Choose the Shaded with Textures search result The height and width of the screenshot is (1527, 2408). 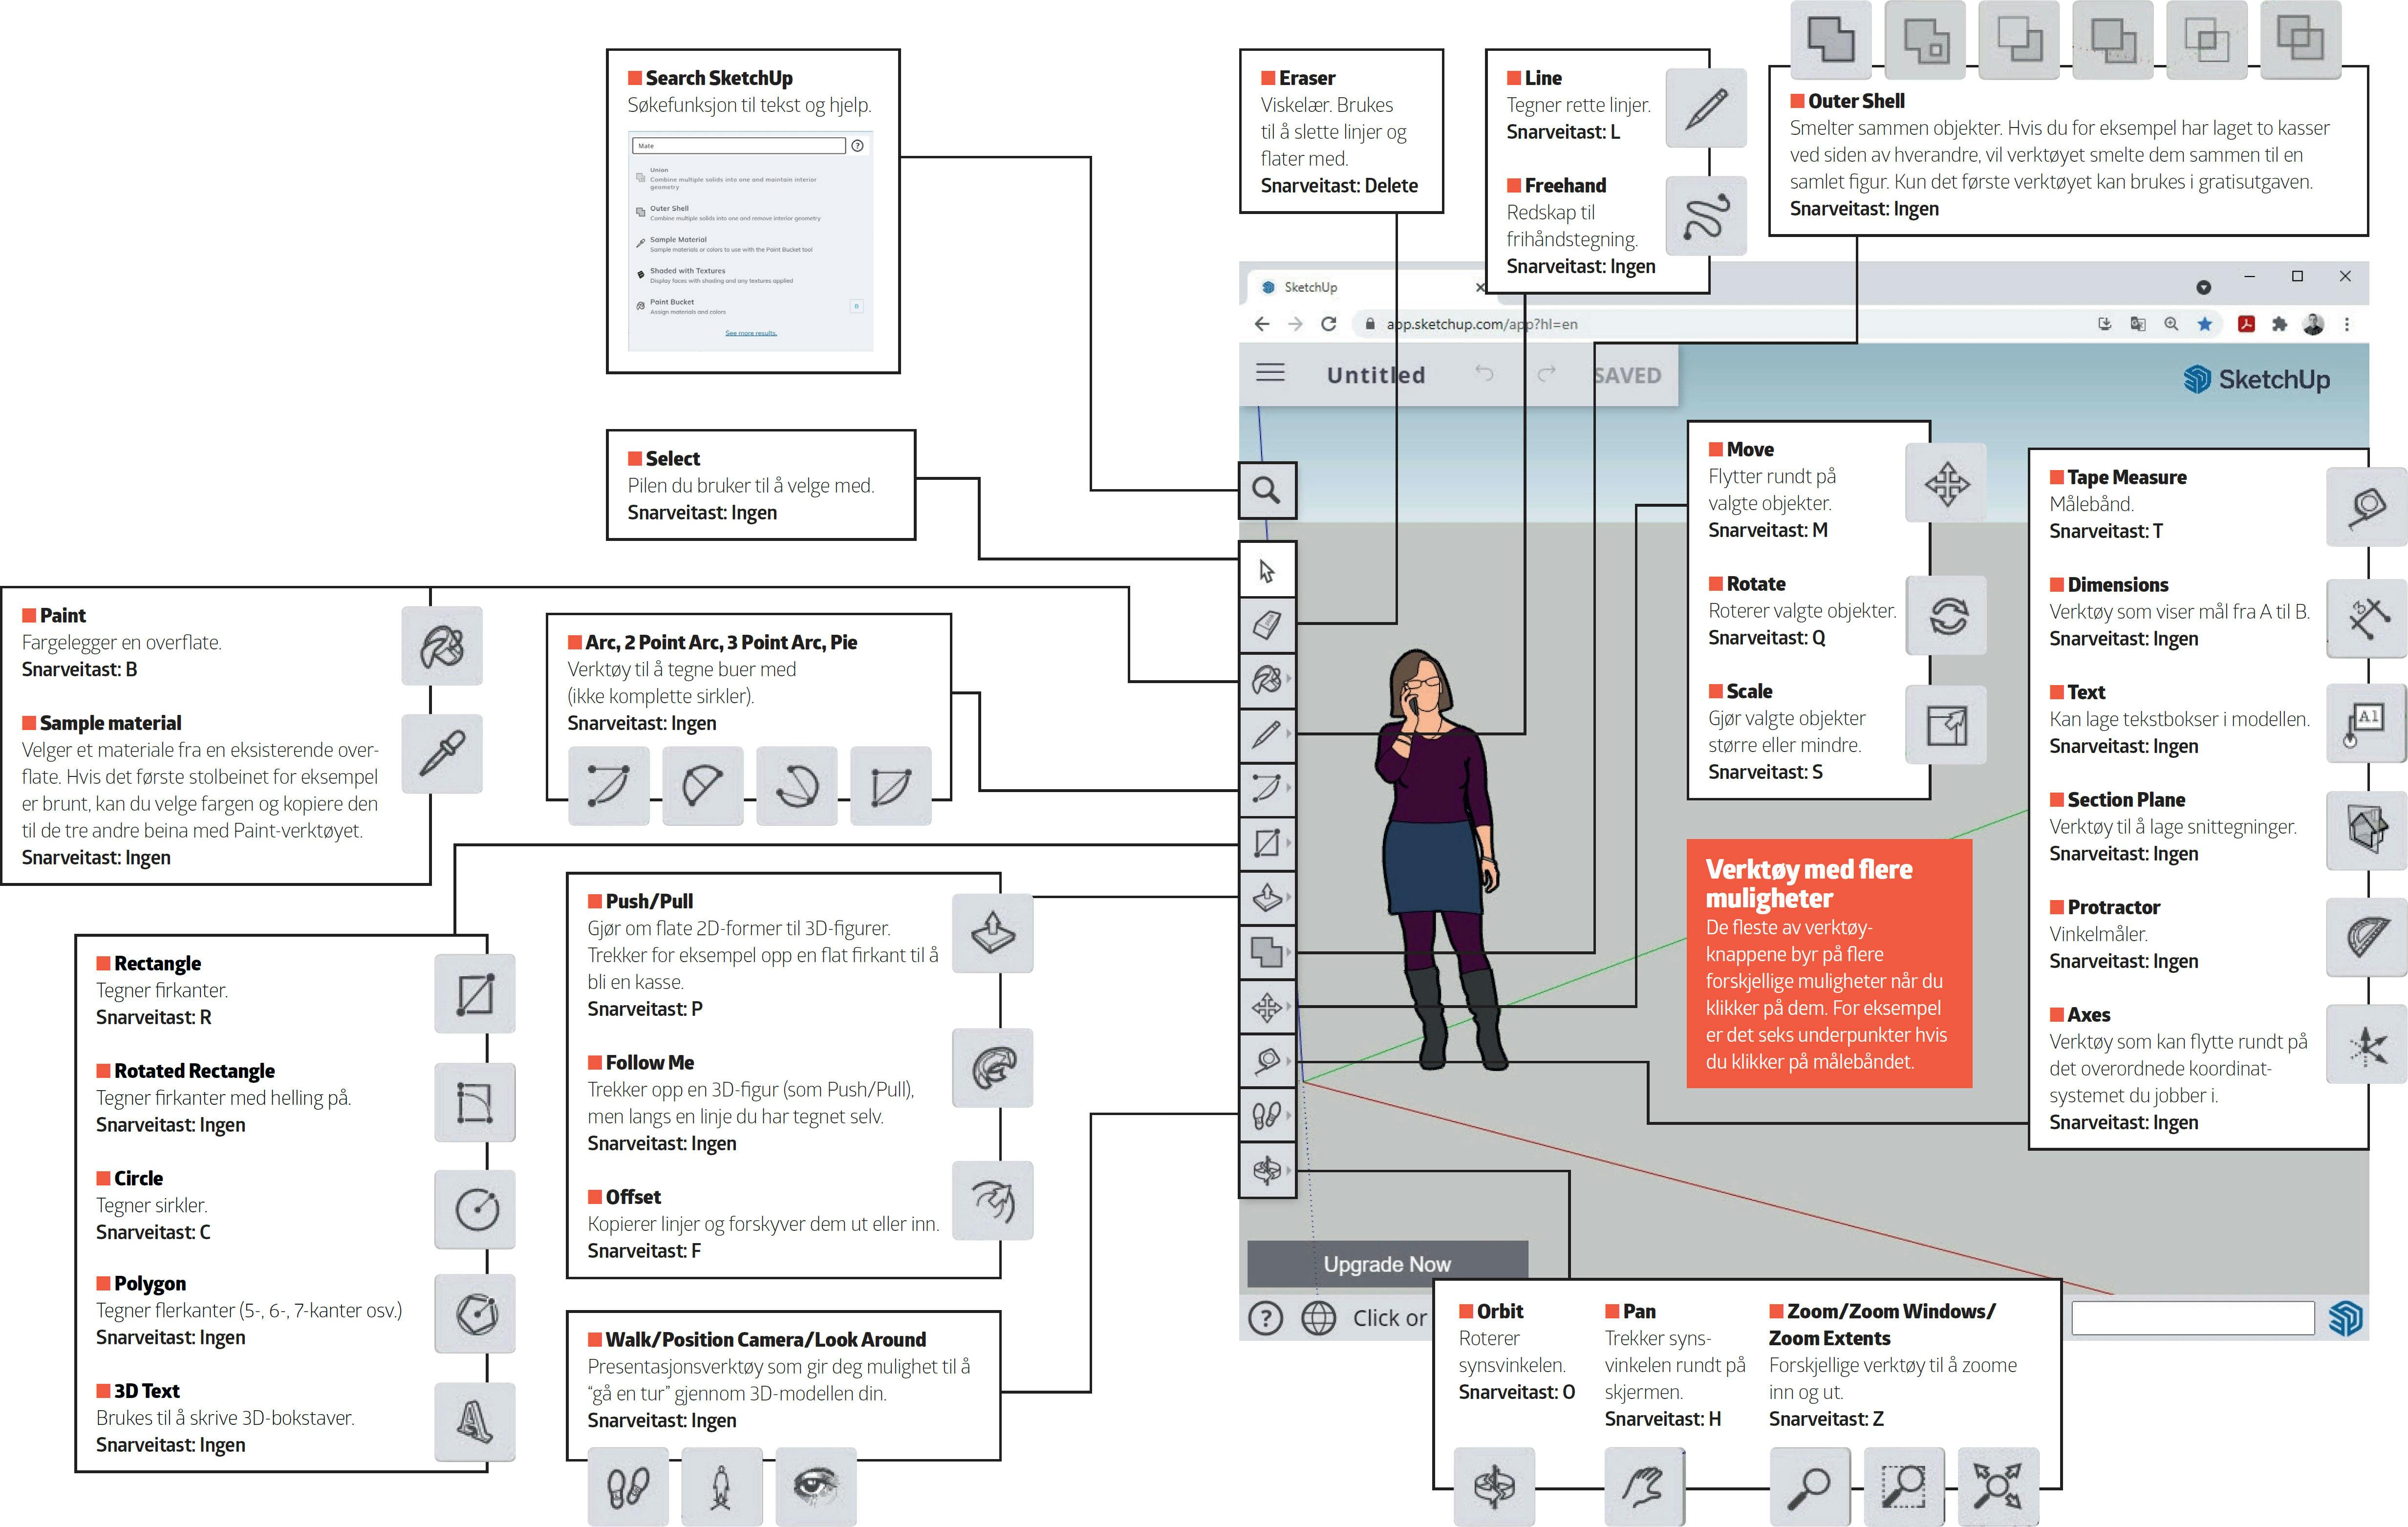(750, 275)
